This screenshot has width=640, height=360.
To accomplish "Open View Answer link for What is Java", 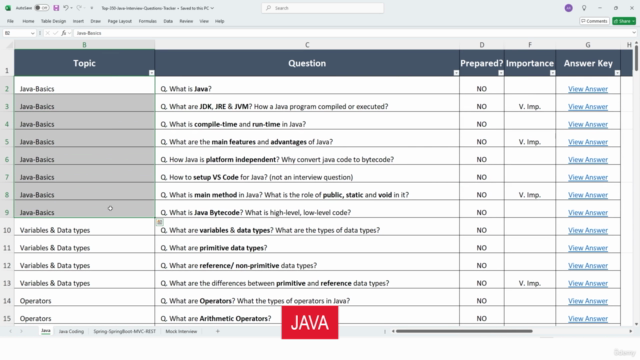I will click(588, 89).
